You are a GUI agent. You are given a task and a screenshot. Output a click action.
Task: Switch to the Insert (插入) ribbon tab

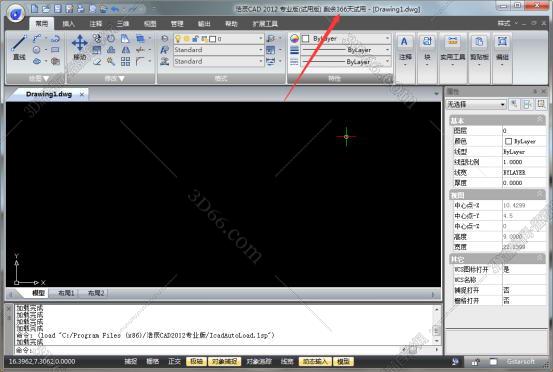(x=68, y=24)
